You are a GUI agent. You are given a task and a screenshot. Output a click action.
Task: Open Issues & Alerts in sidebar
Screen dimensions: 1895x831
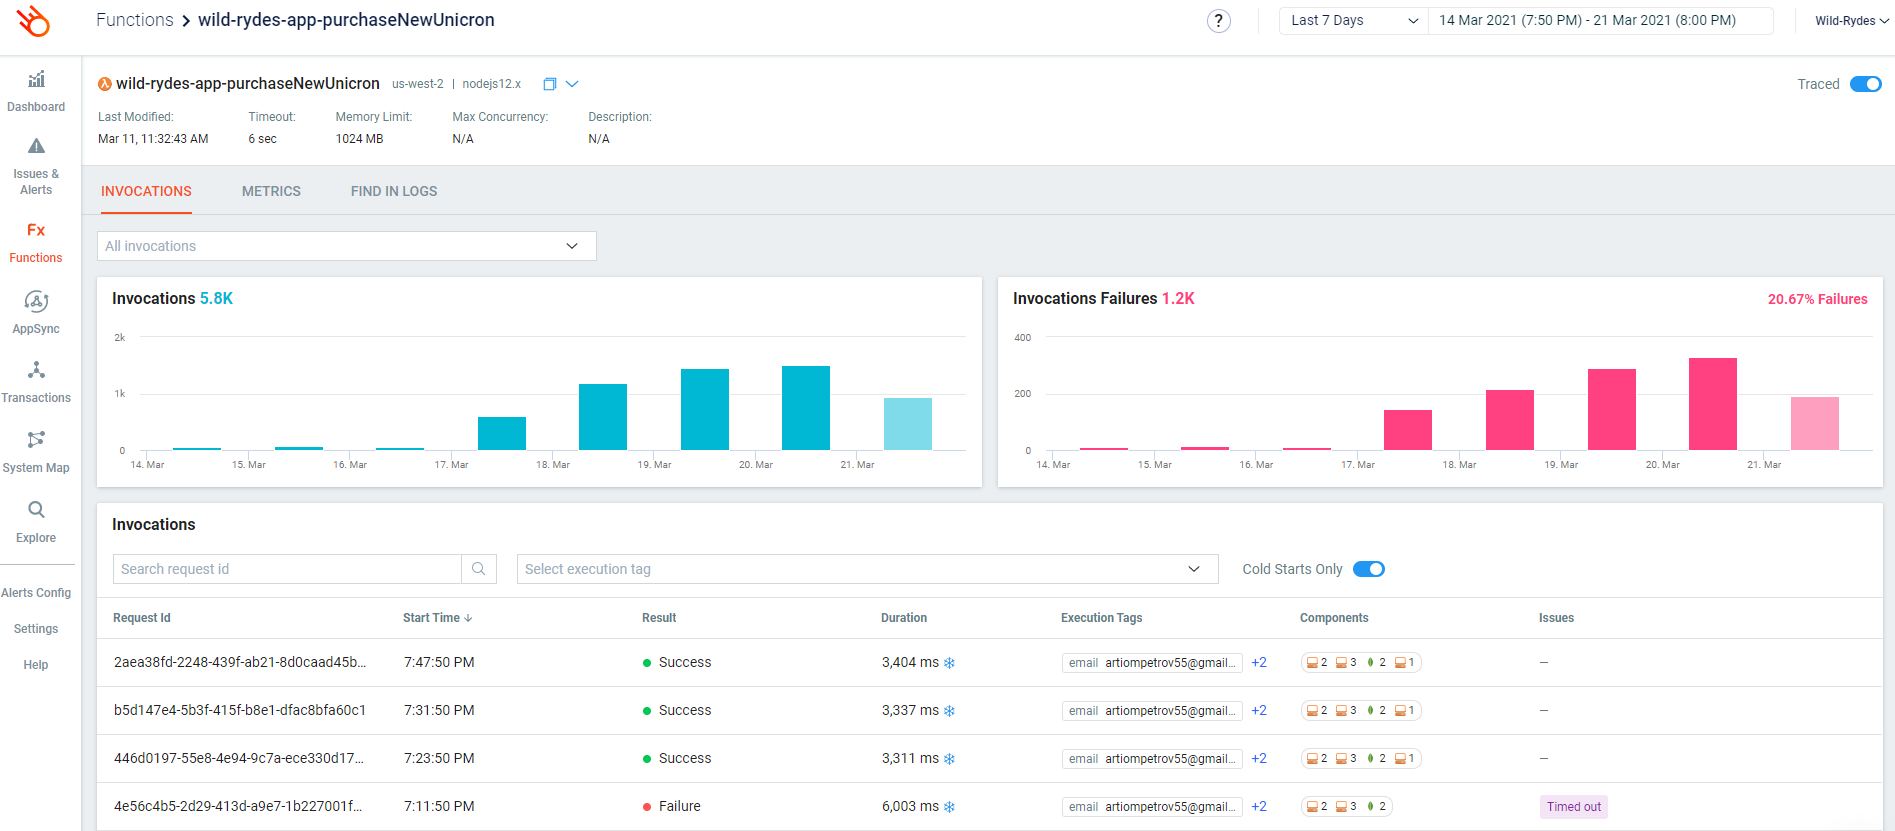point(36,166)
